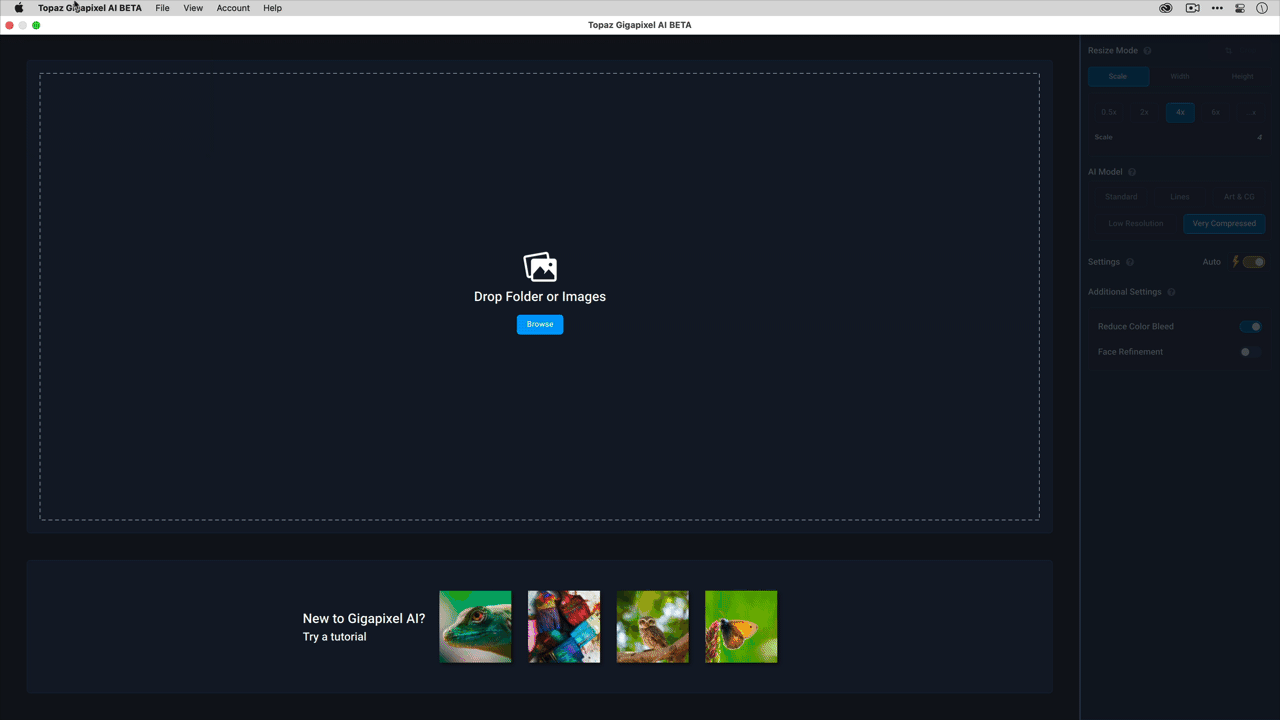Open the AI Model help icon
The width and height of the screenshot is (1280, 720).
tap(1132, 172)
